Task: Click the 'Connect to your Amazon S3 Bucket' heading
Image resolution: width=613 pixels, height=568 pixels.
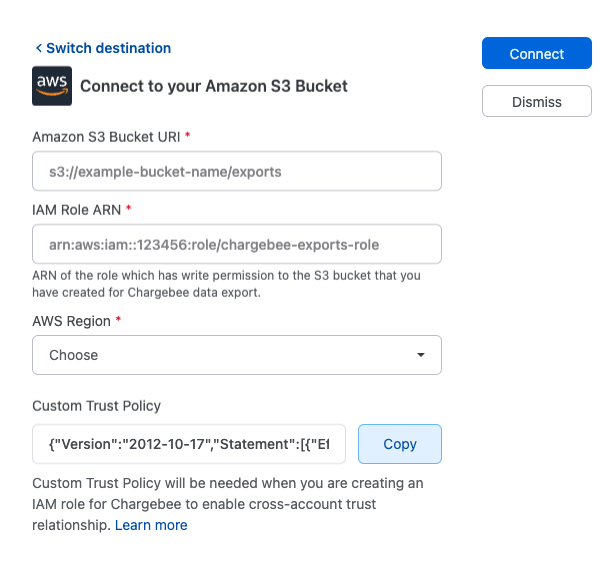Action: coord(214,86)
